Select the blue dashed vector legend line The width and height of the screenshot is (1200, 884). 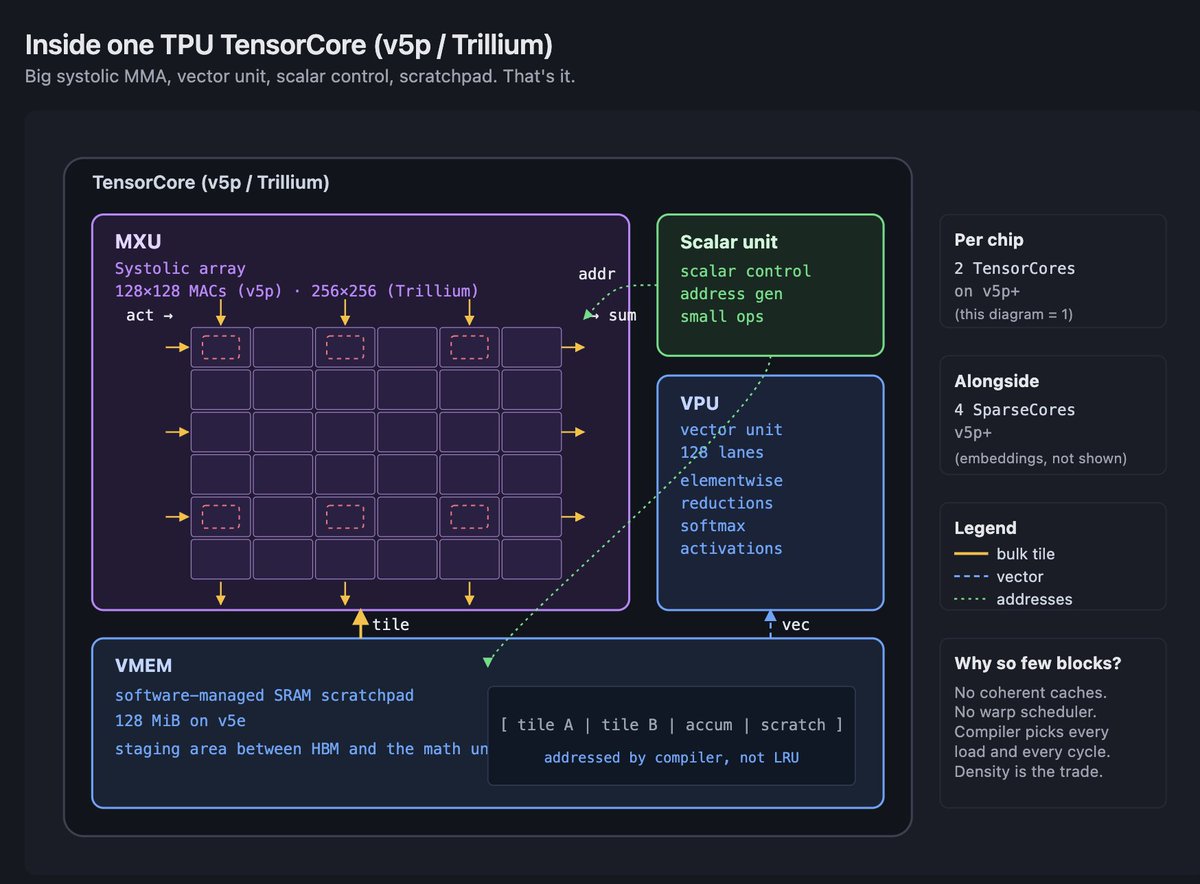coord(967,577)
